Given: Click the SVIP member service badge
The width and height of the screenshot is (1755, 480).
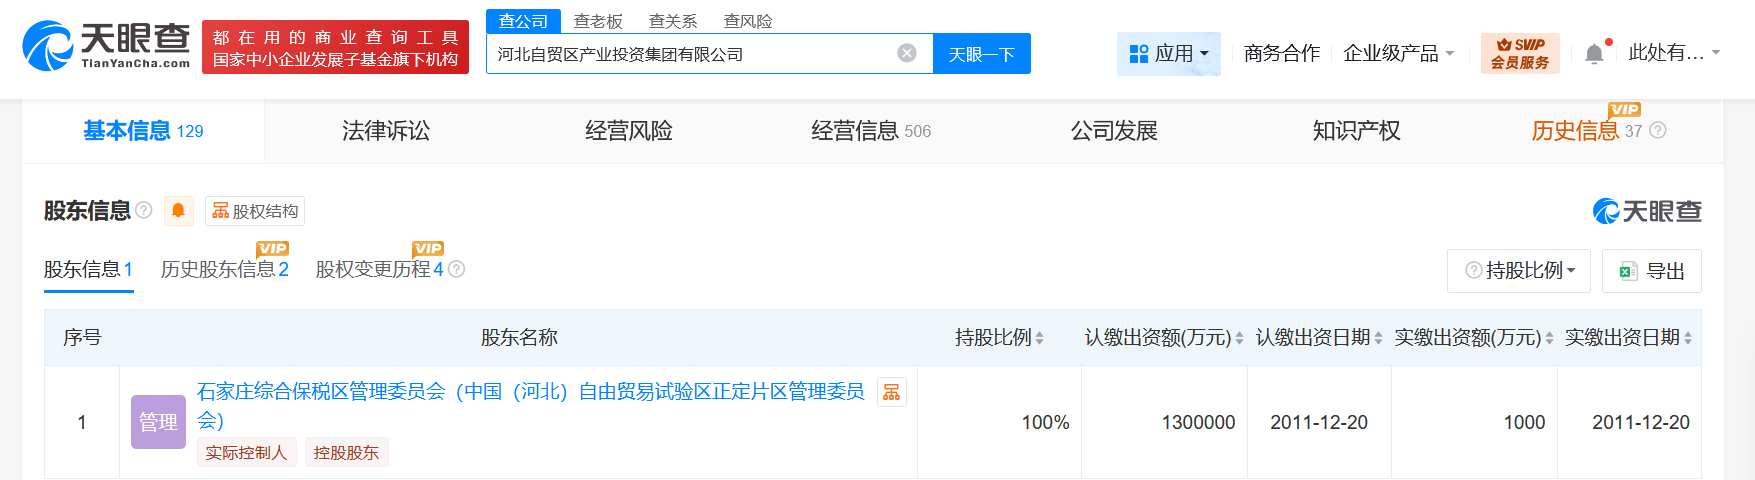Looking at the screenshot, I should click(x=1519, y=54).
